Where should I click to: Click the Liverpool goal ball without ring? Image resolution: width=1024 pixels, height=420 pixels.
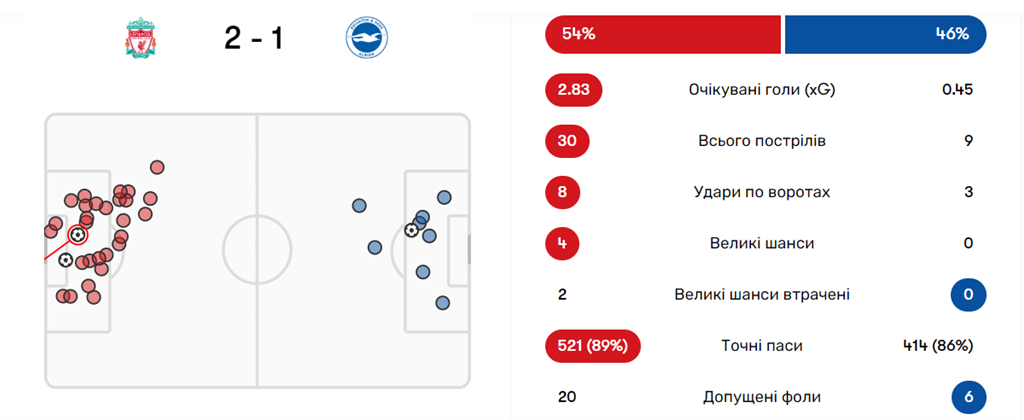(66, 260)
